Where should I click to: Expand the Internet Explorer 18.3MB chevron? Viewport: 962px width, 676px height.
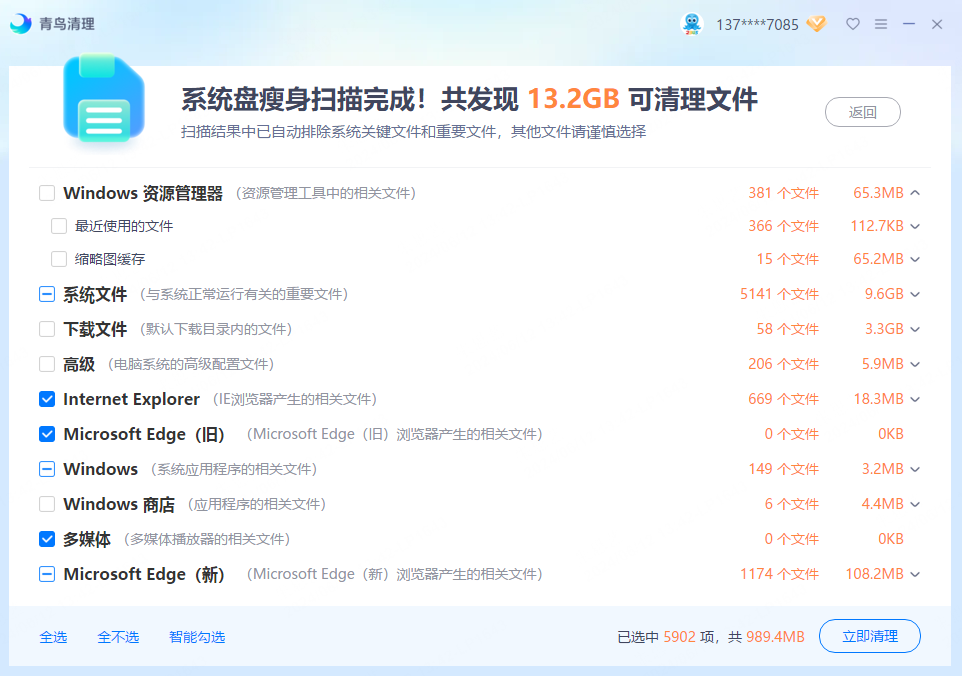coord(915,399)
